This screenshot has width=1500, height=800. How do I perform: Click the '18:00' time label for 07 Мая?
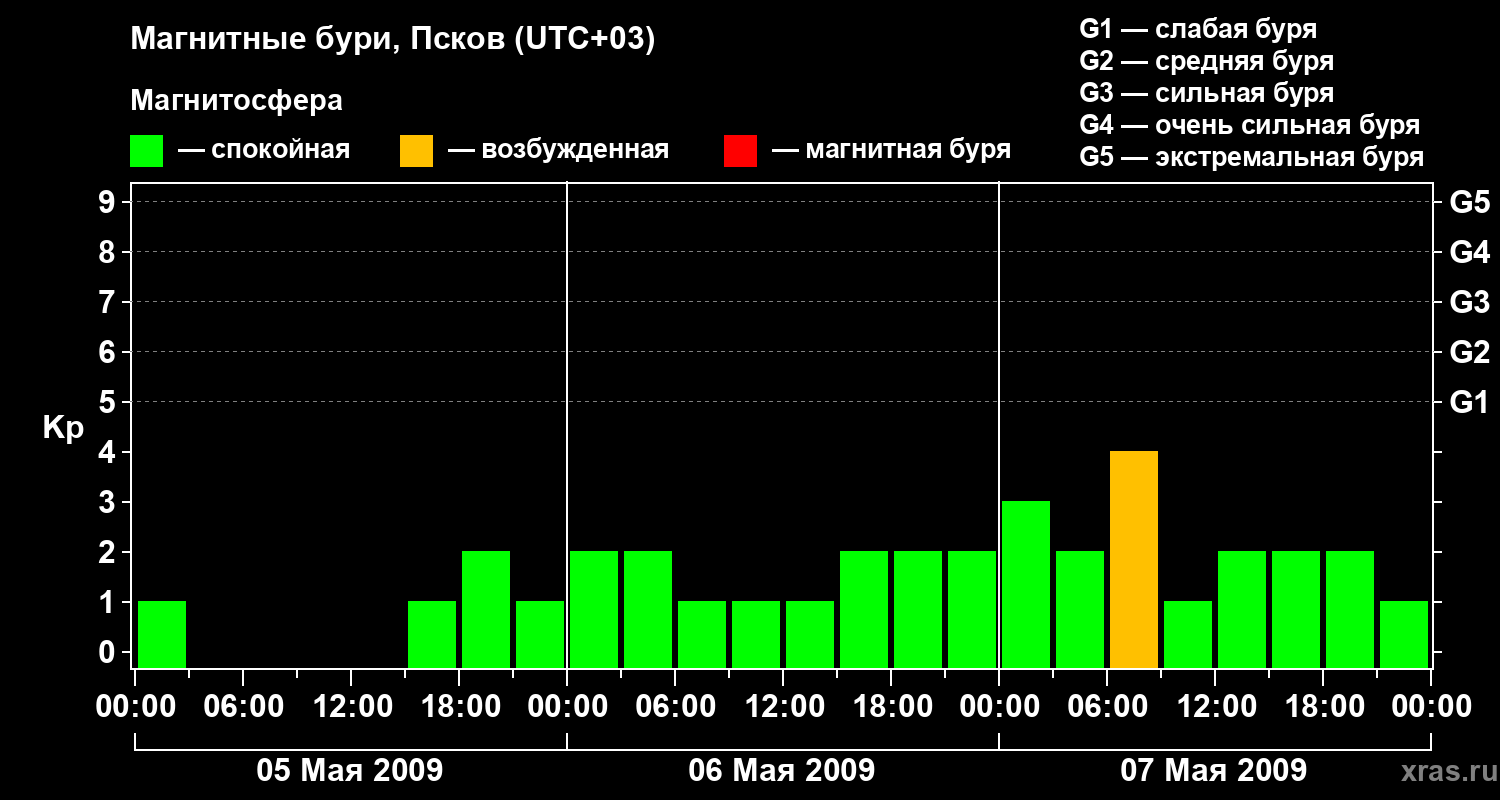pyautogui.click(x=1323, y=707)
